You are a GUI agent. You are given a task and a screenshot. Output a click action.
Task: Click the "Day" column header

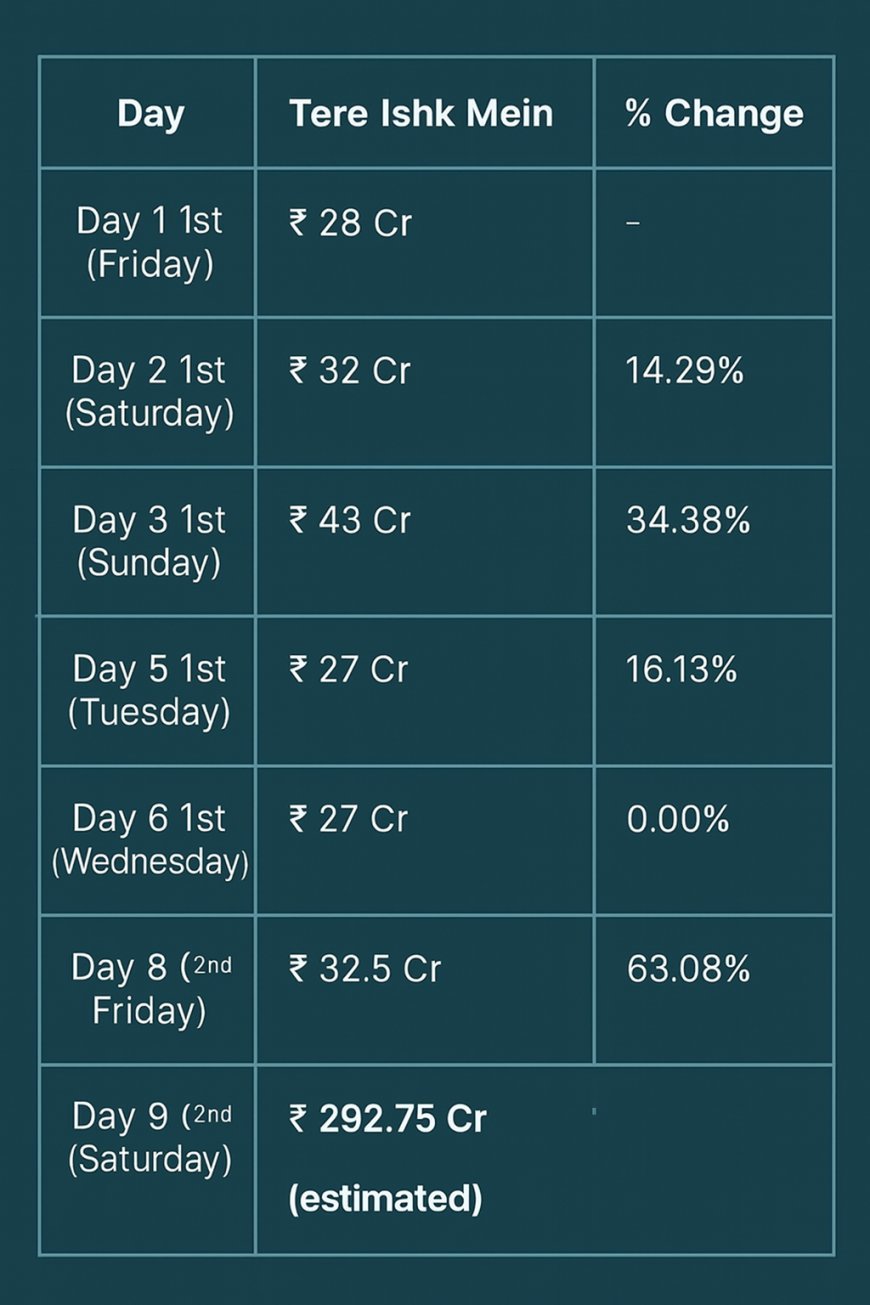tap(150, 114)
